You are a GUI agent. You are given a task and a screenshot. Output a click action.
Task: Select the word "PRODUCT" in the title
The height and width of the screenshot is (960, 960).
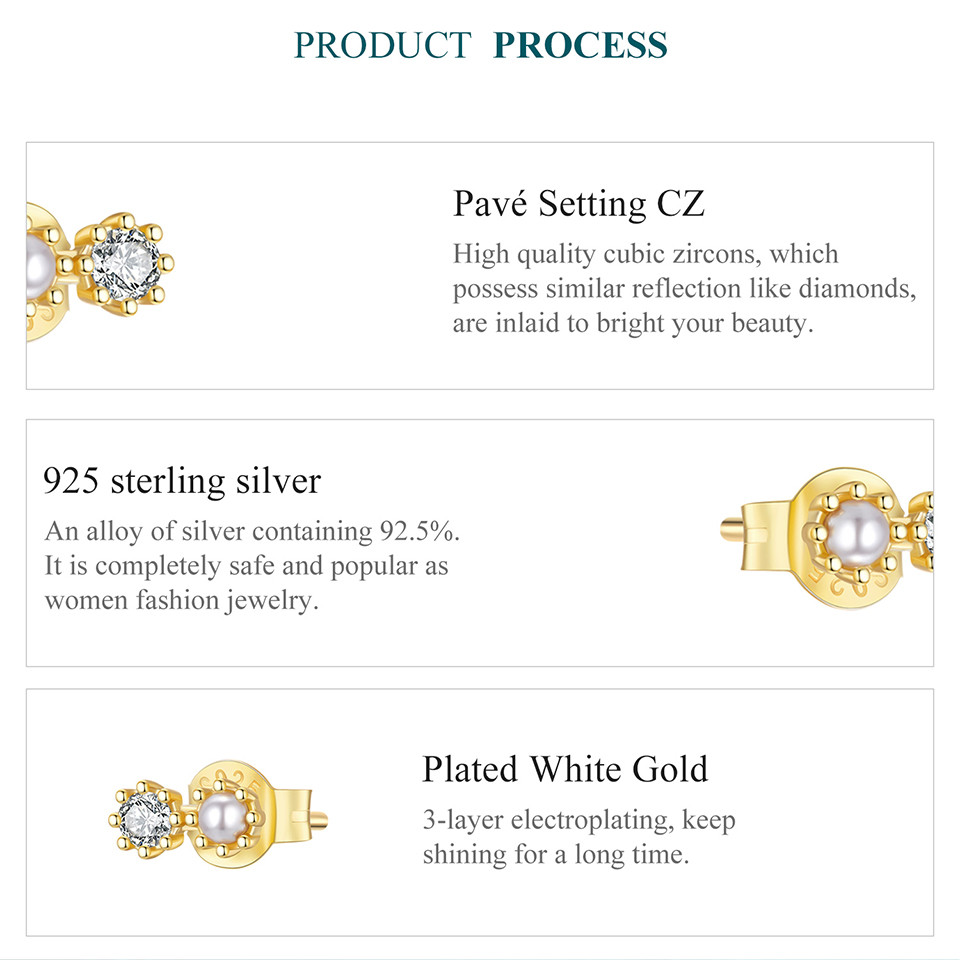tap(382, 45)
